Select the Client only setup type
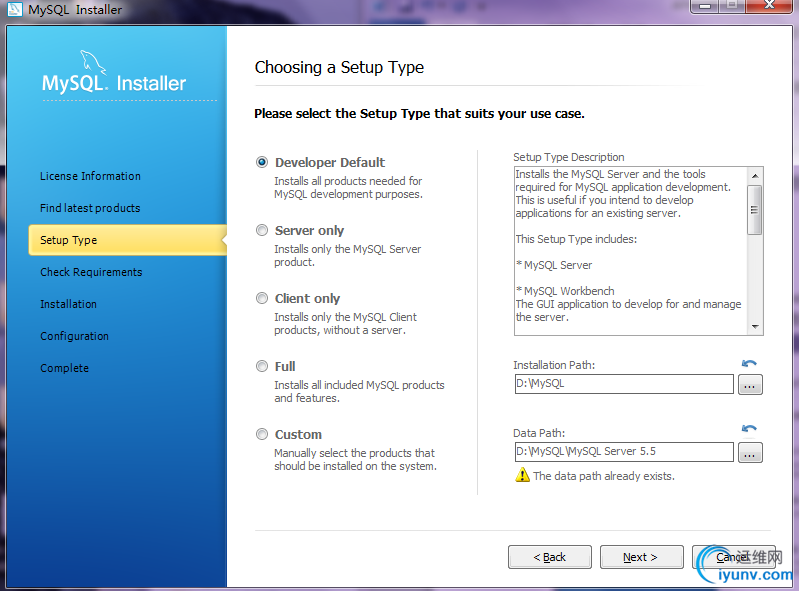The width and height of the screenshot is (799, 591). pos(262,298)
